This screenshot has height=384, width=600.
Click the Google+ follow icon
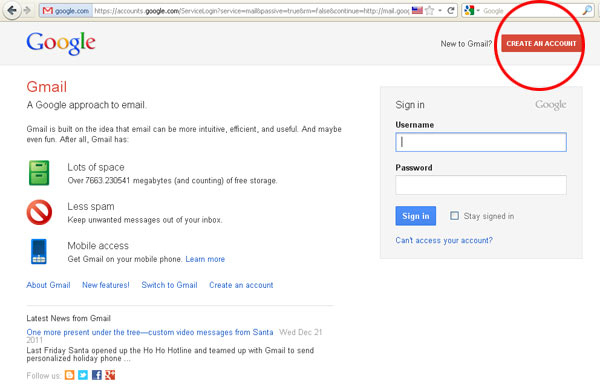pyautogui.click(x=110, y=375)
